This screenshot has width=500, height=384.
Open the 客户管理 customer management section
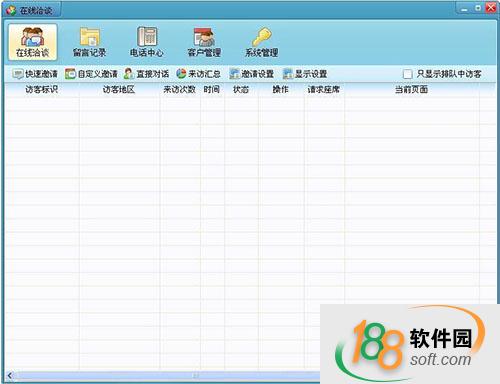[204, 42]
